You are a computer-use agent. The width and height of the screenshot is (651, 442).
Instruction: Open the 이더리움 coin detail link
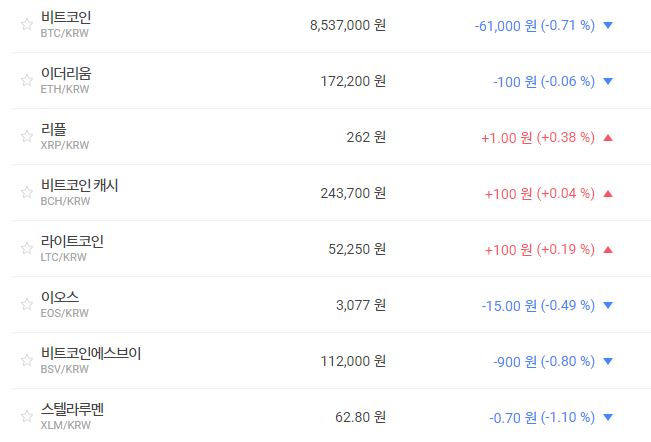[x=66, y=74]
